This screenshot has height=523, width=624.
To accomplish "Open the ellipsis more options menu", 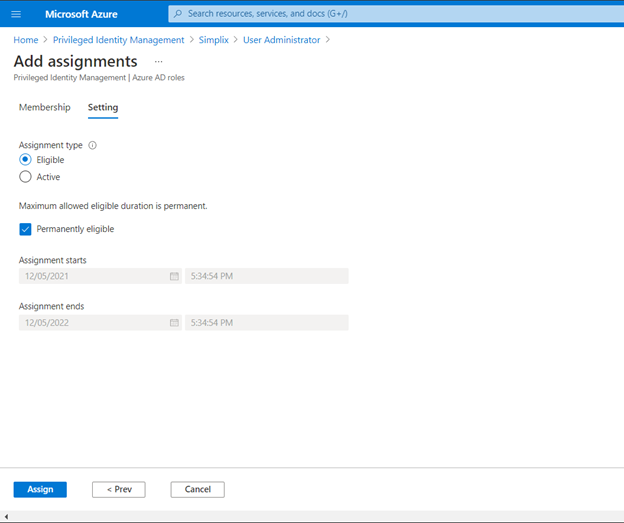I will click(x=158, y=62).
